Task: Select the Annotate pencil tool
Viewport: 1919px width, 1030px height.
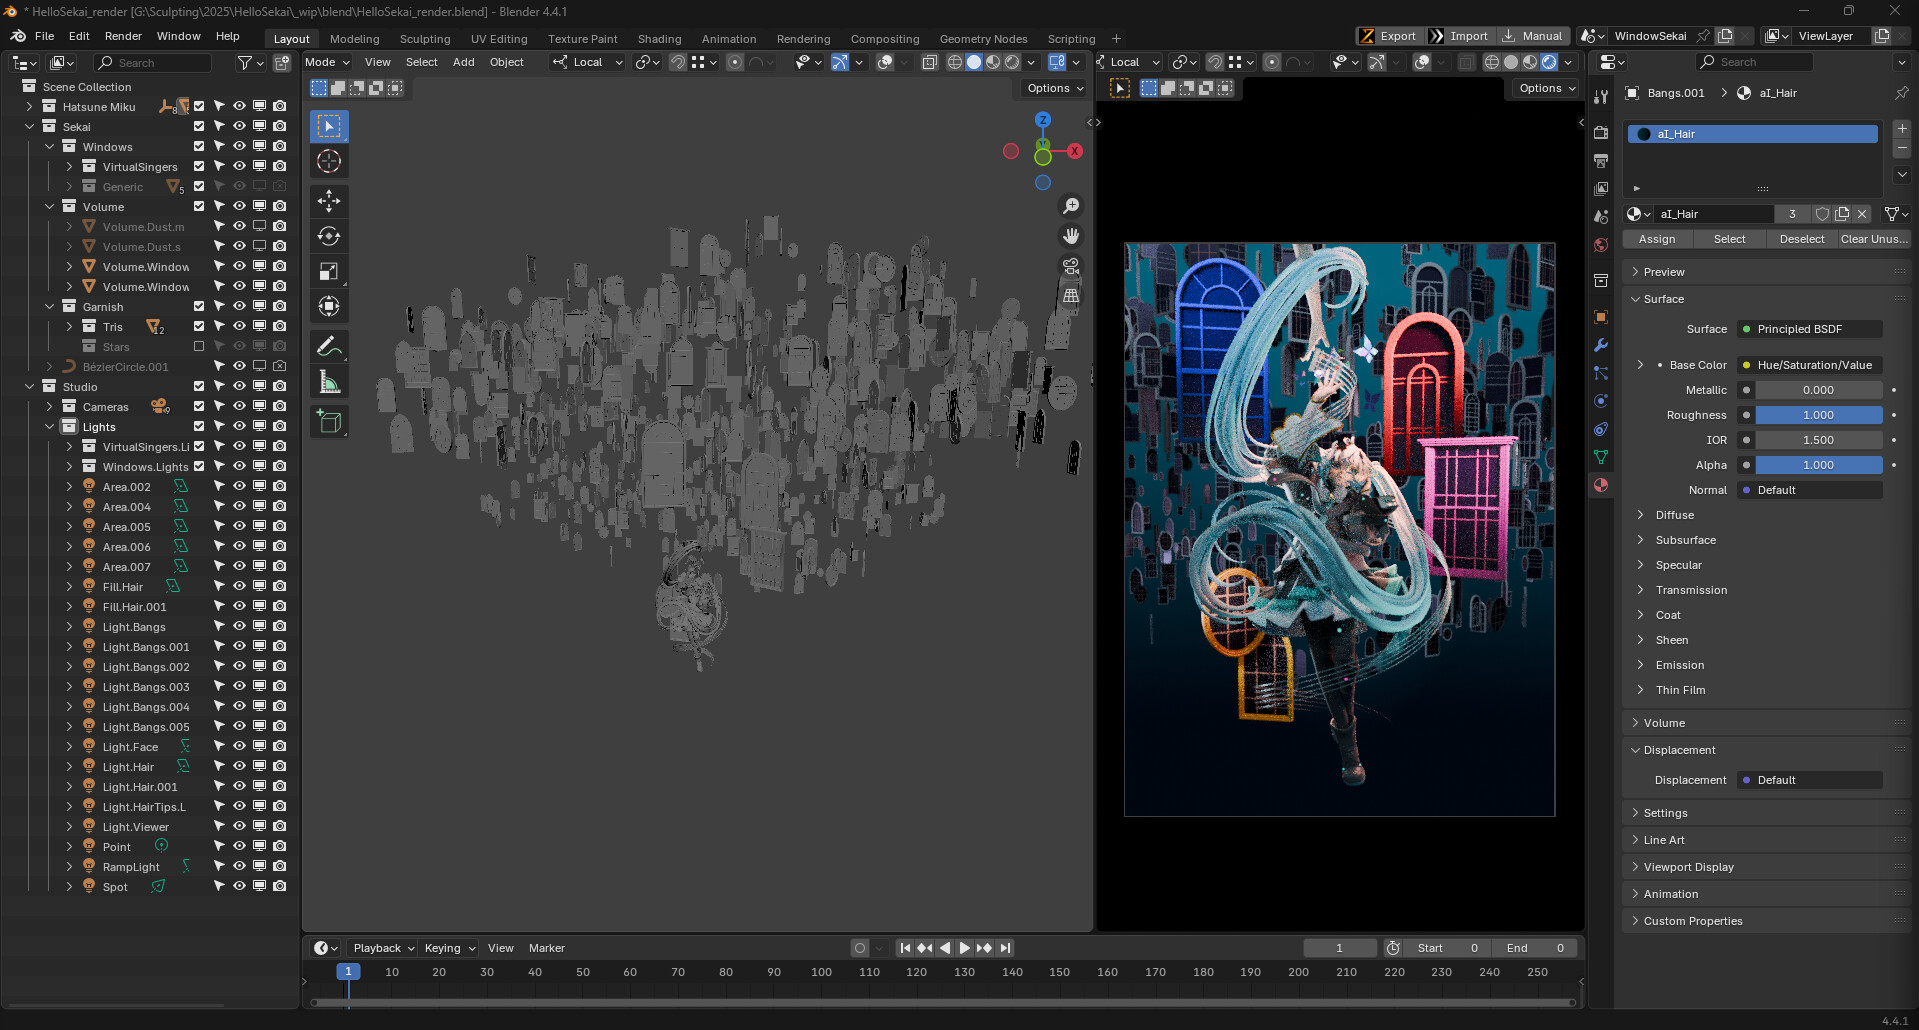Action: coord(329,347)
